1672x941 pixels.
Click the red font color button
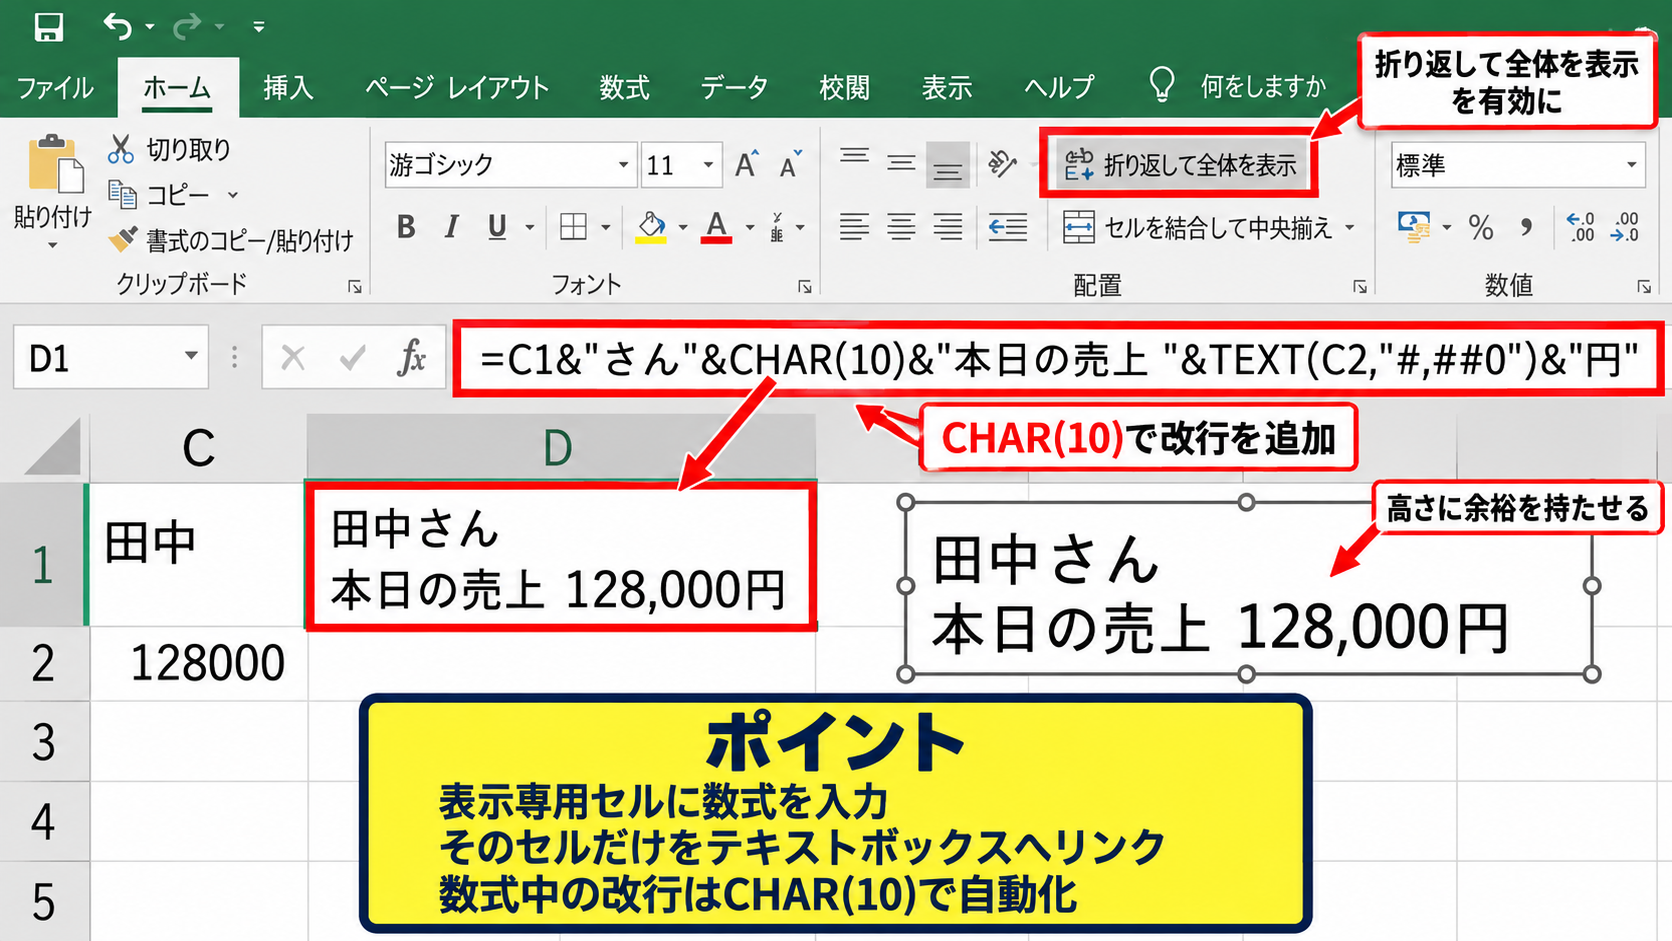click(716, 228)
